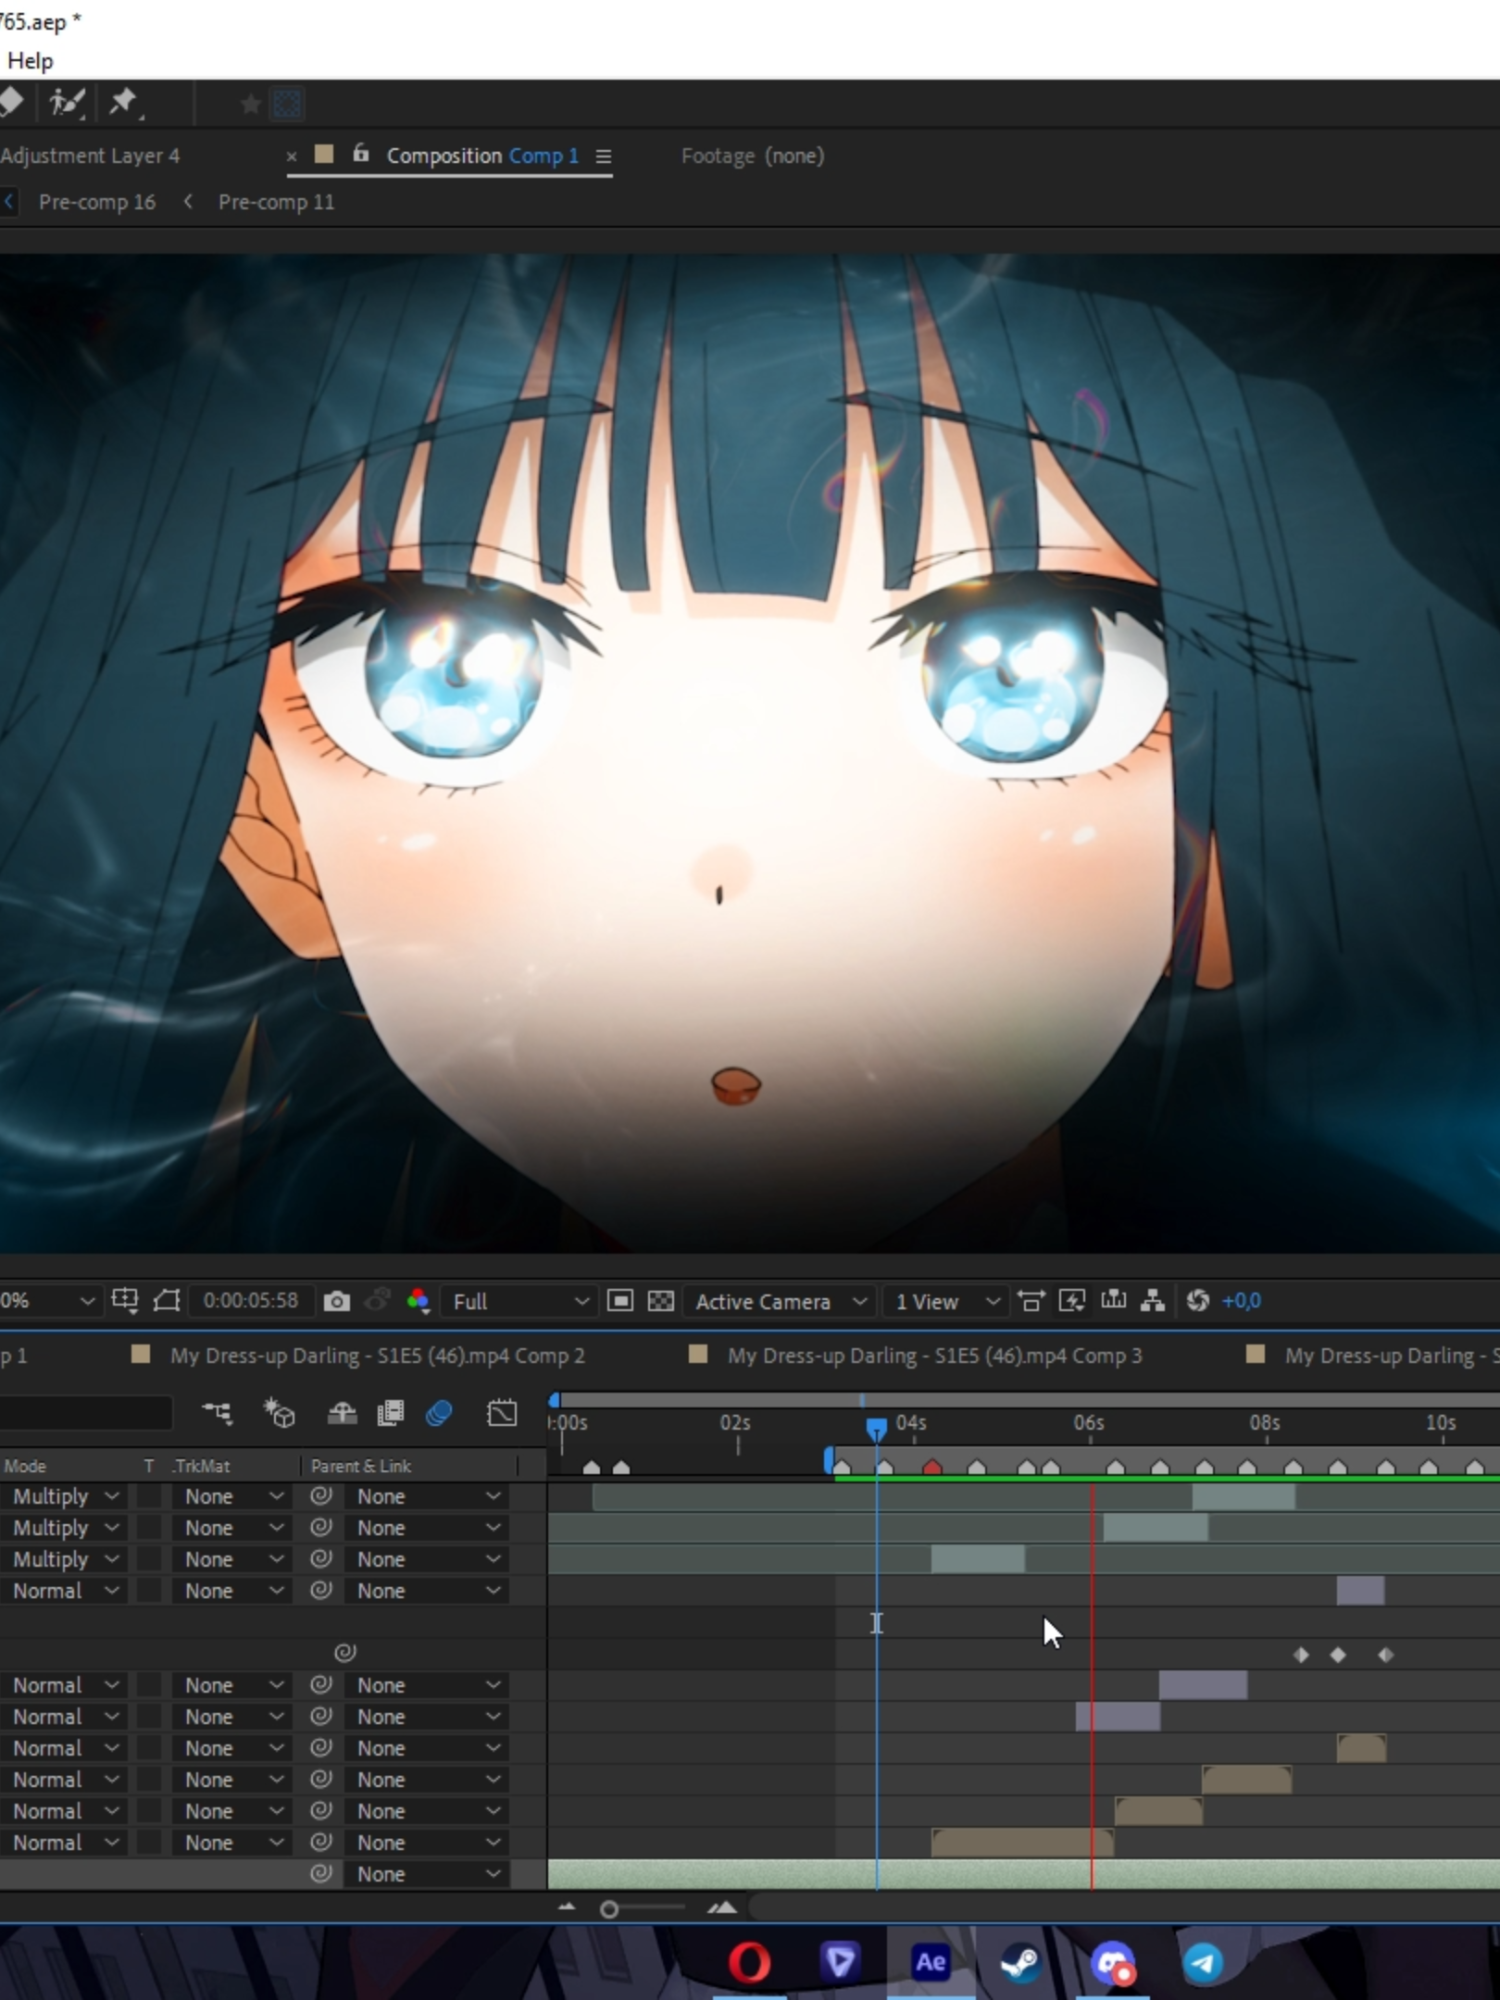This screenshot has height=2000, width=1500.
Task: Open the S1E5 (46).mp4 Comp 2 timeline tab
Action: 377,1356
